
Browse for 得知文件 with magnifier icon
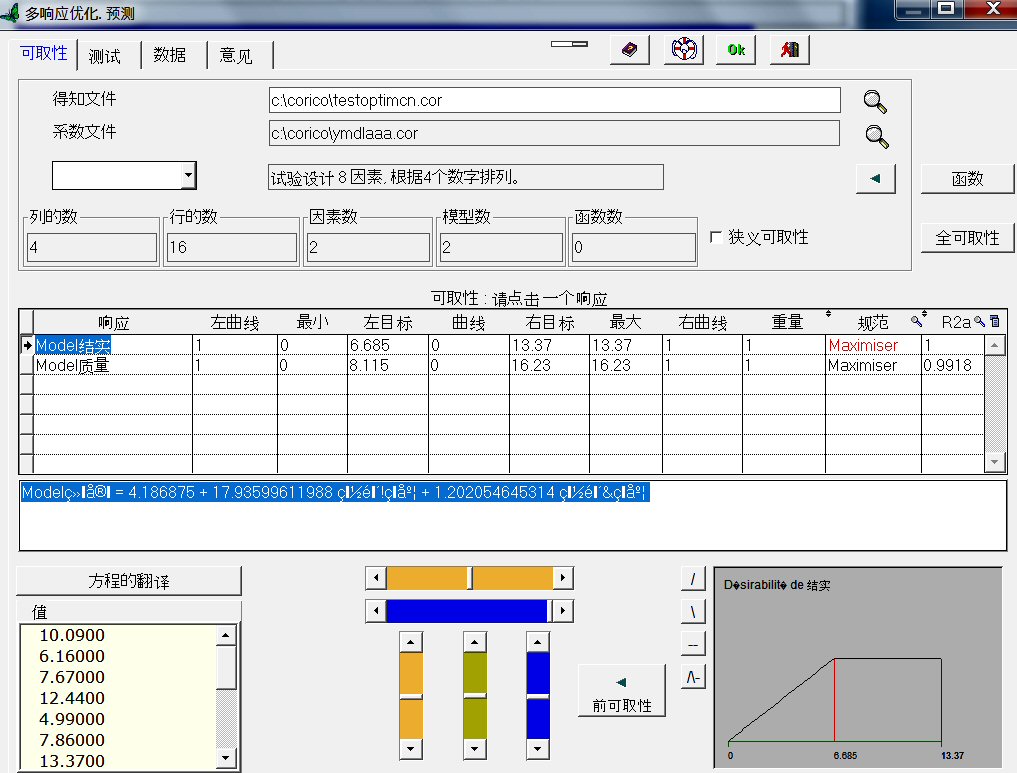876,101
